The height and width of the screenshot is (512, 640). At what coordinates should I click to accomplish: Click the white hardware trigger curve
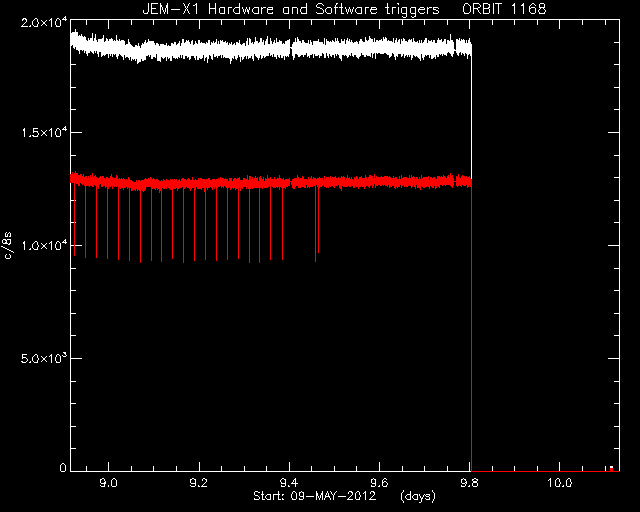(271, 49)
